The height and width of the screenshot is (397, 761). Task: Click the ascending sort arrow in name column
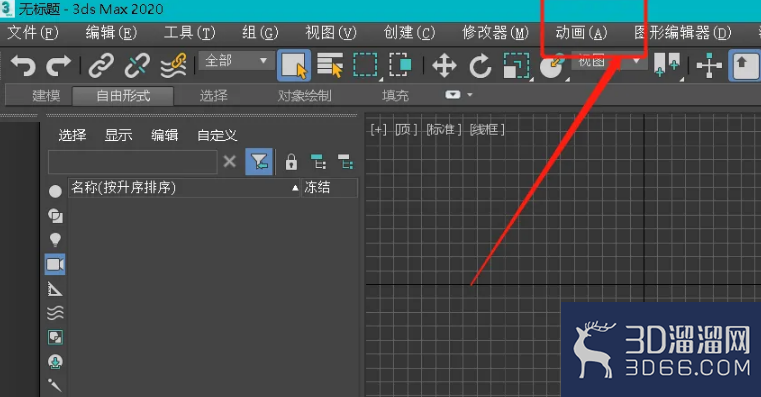tap(295, 188)
